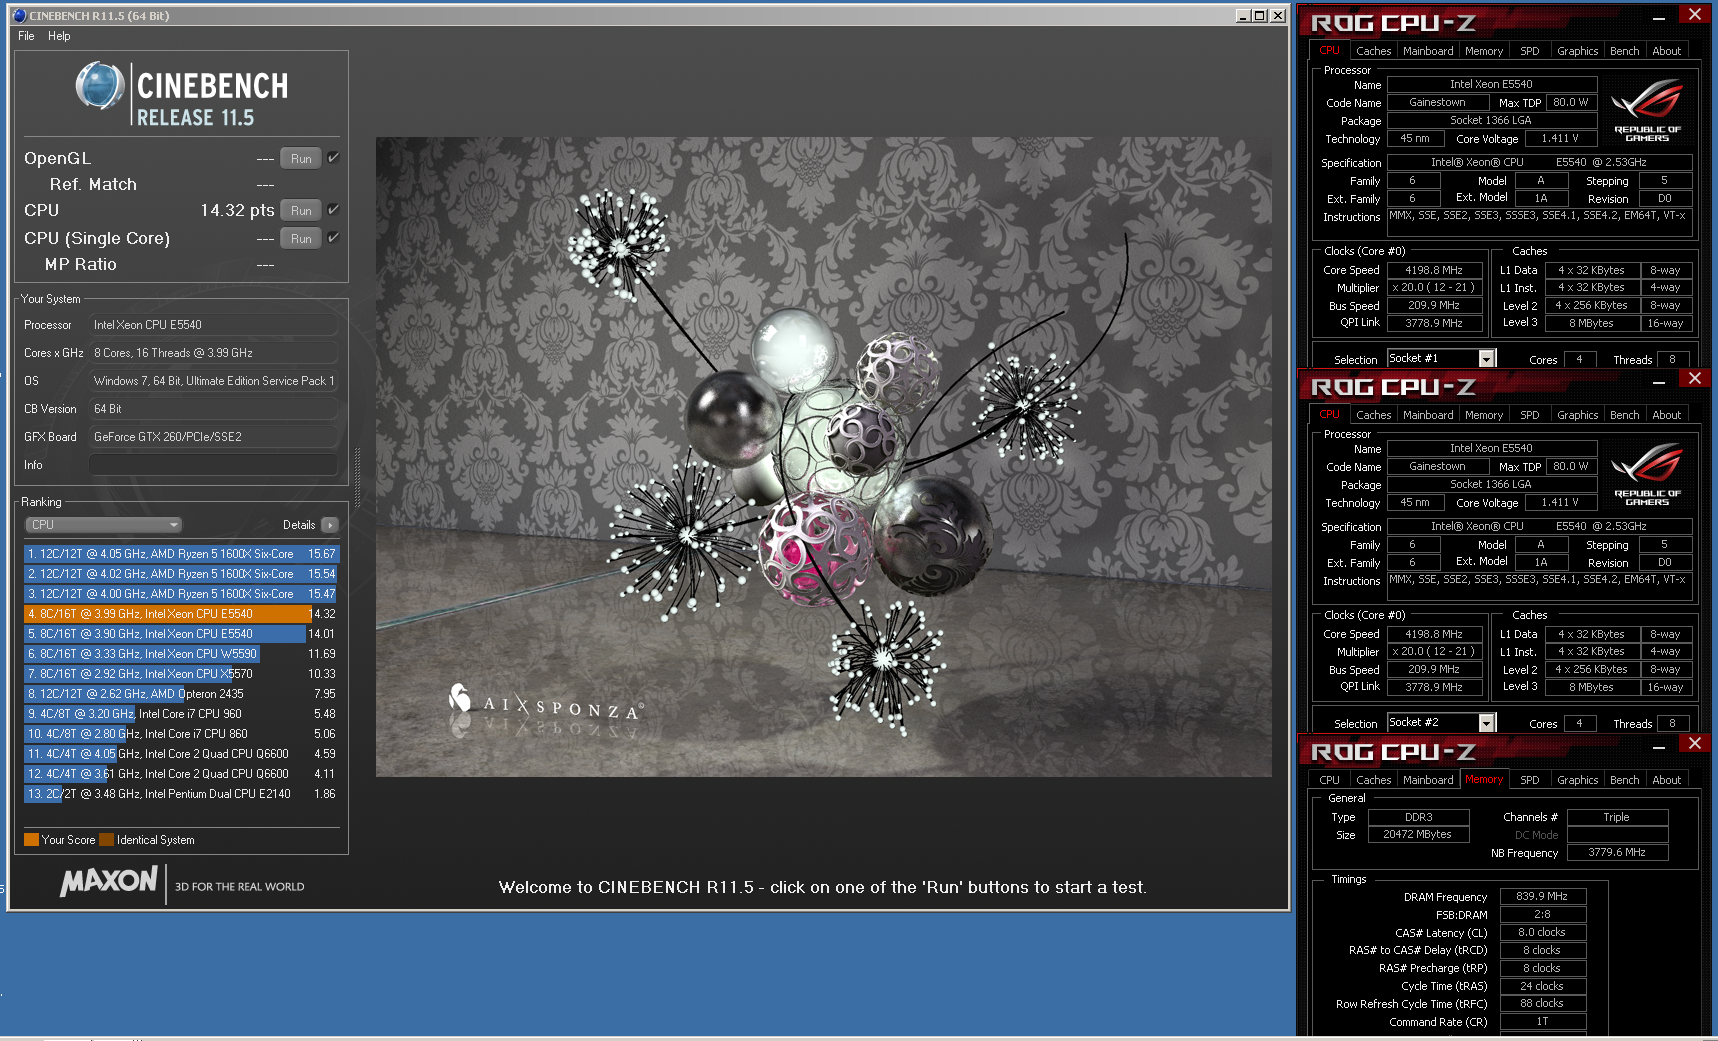Close the bottom CPU-Z window
Screen dimensions: 1718x1041
coord(1694,744)
